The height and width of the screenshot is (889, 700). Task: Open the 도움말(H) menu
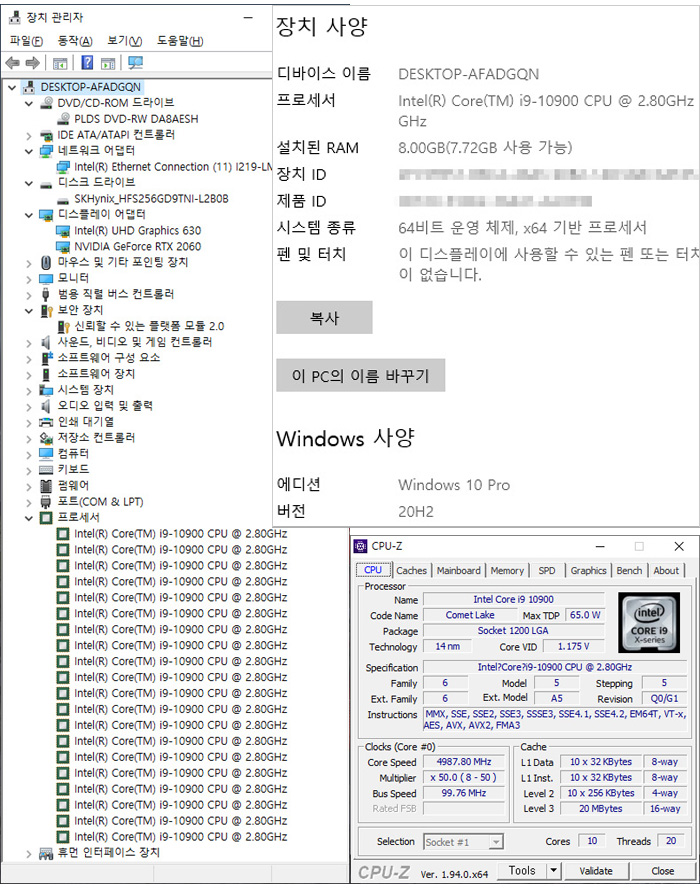click(x=180, y=41)
